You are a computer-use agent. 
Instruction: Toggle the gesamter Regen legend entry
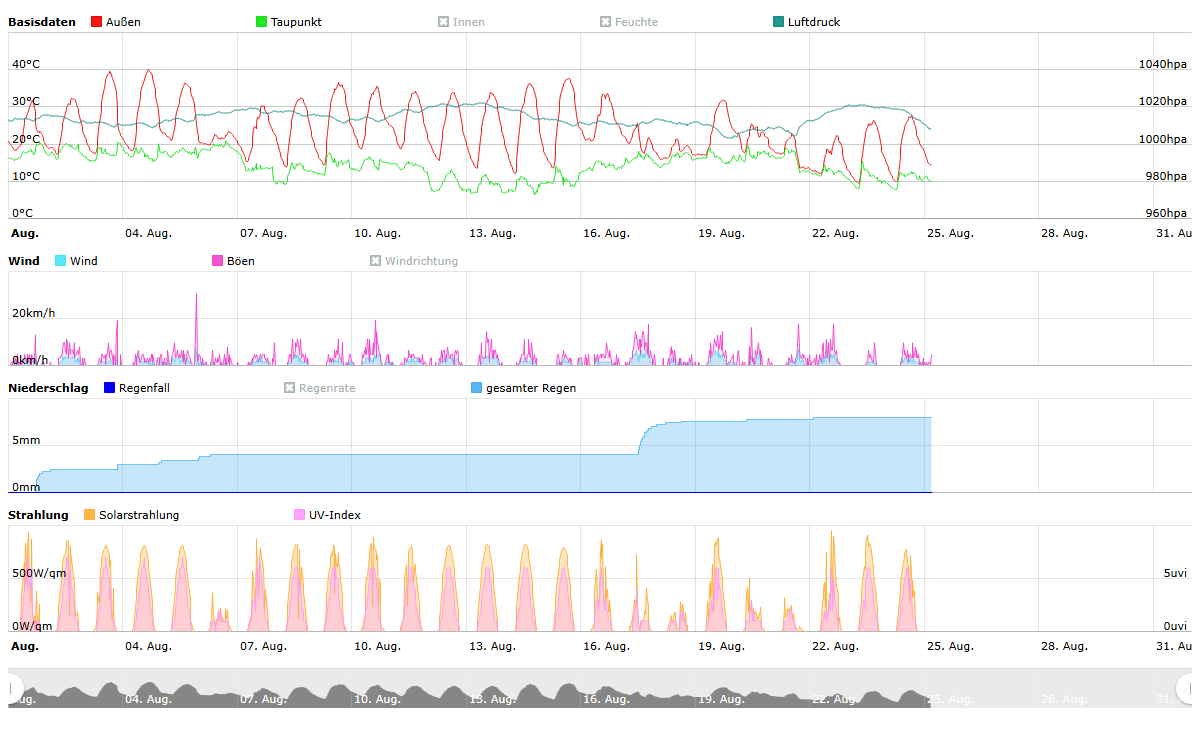pyautogui.click(x=523, y=388)
